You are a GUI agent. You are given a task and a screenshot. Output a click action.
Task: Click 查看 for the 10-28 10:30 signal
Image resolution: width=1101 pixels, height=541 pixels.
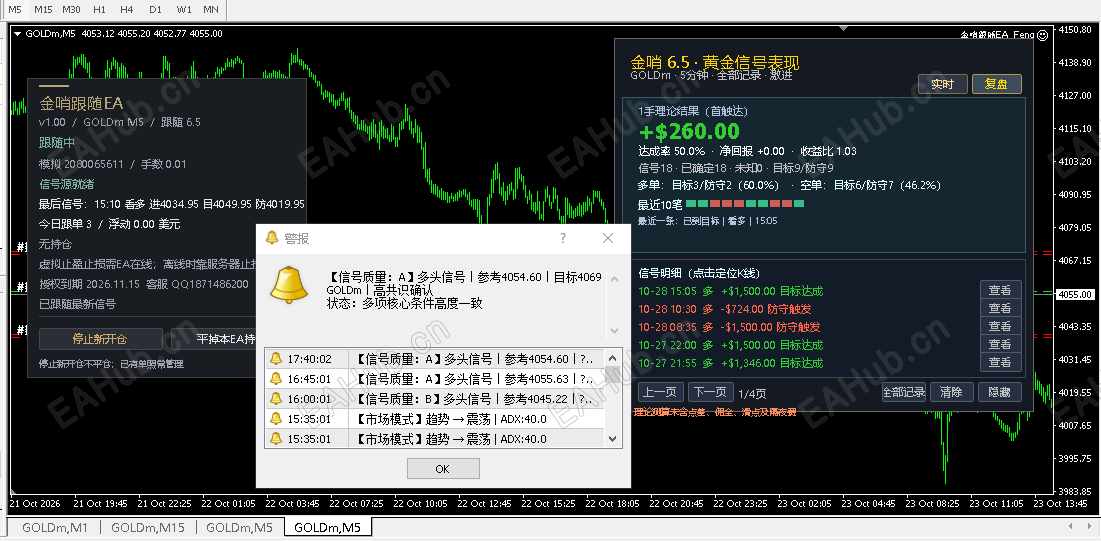(1000, 308)
